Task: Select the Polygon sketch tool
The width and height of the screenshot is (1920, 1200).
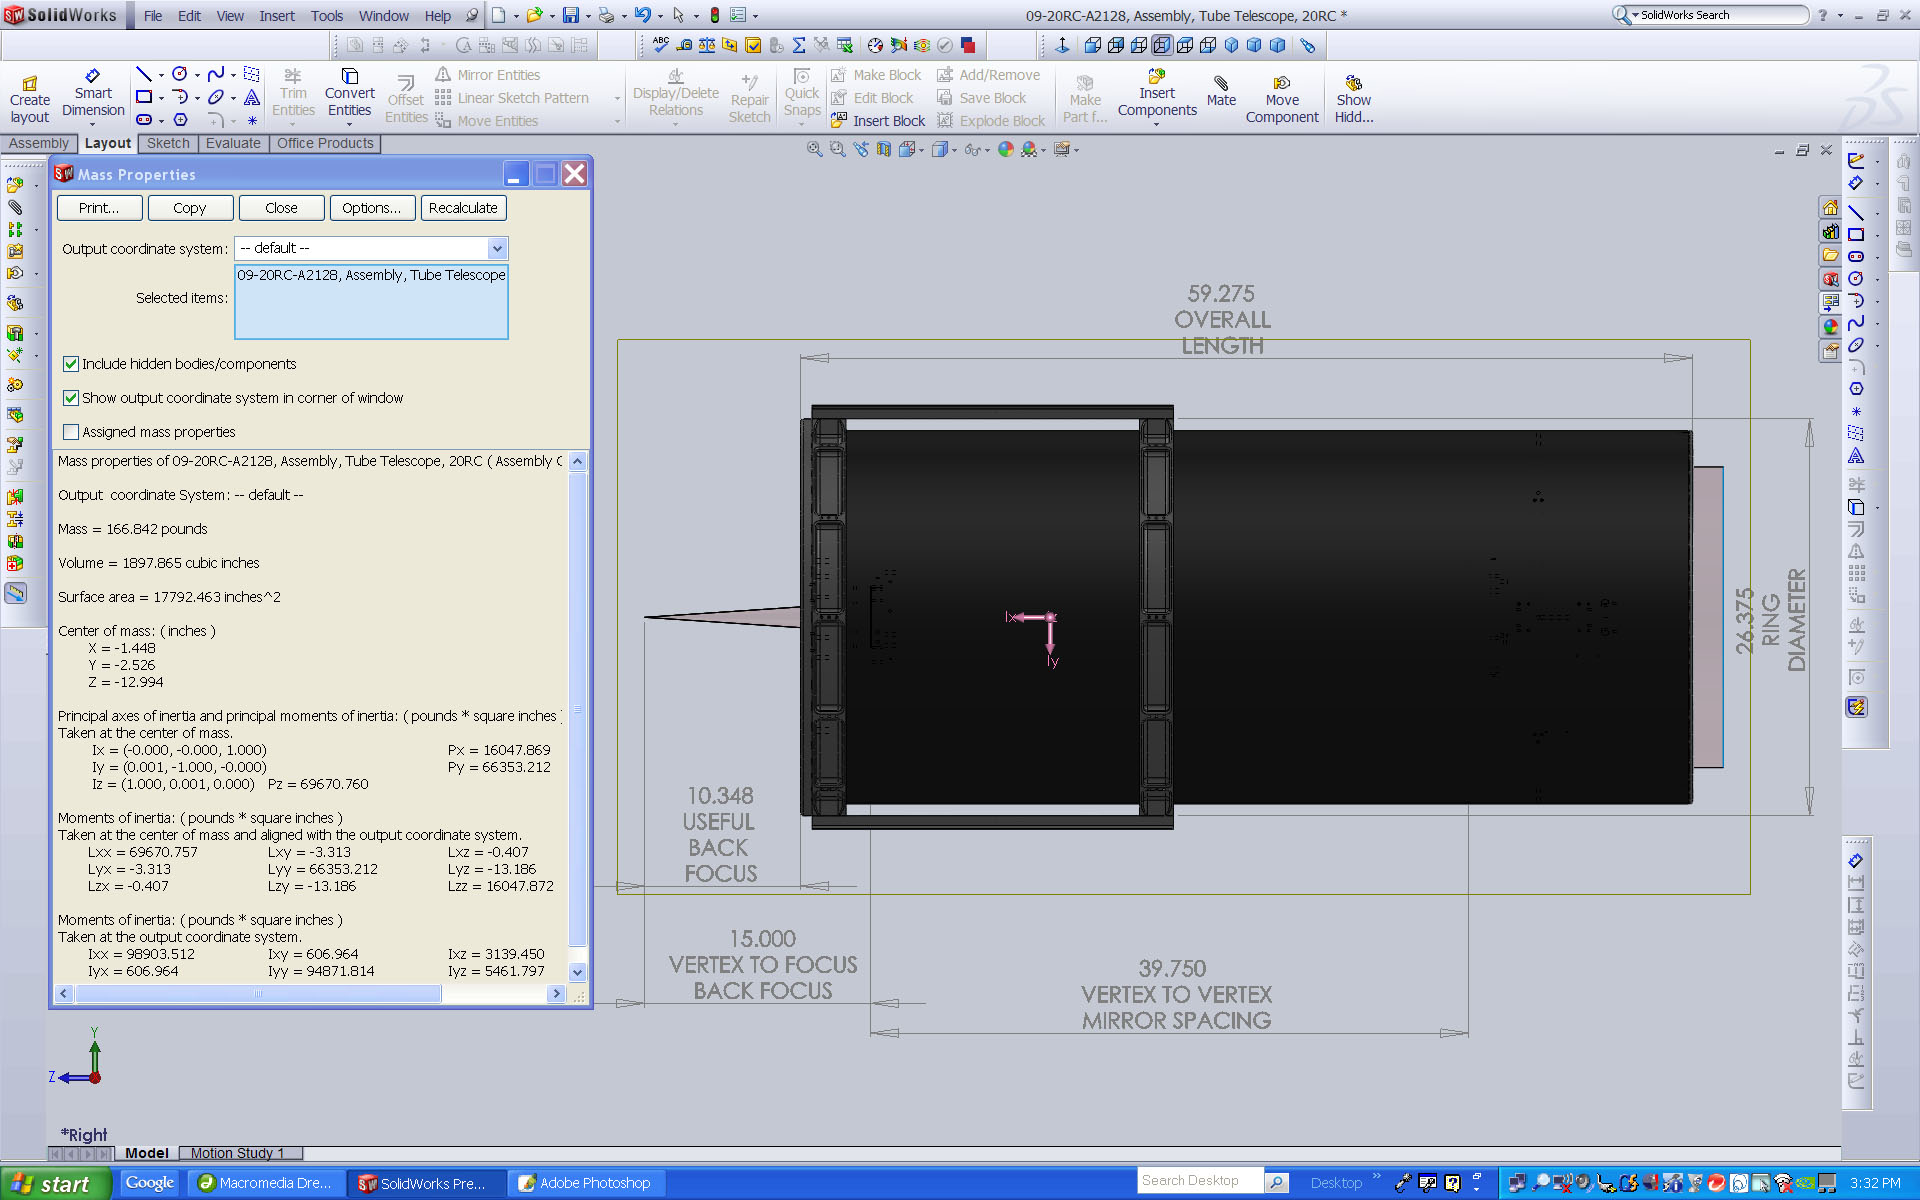Action: pos(180,120)
